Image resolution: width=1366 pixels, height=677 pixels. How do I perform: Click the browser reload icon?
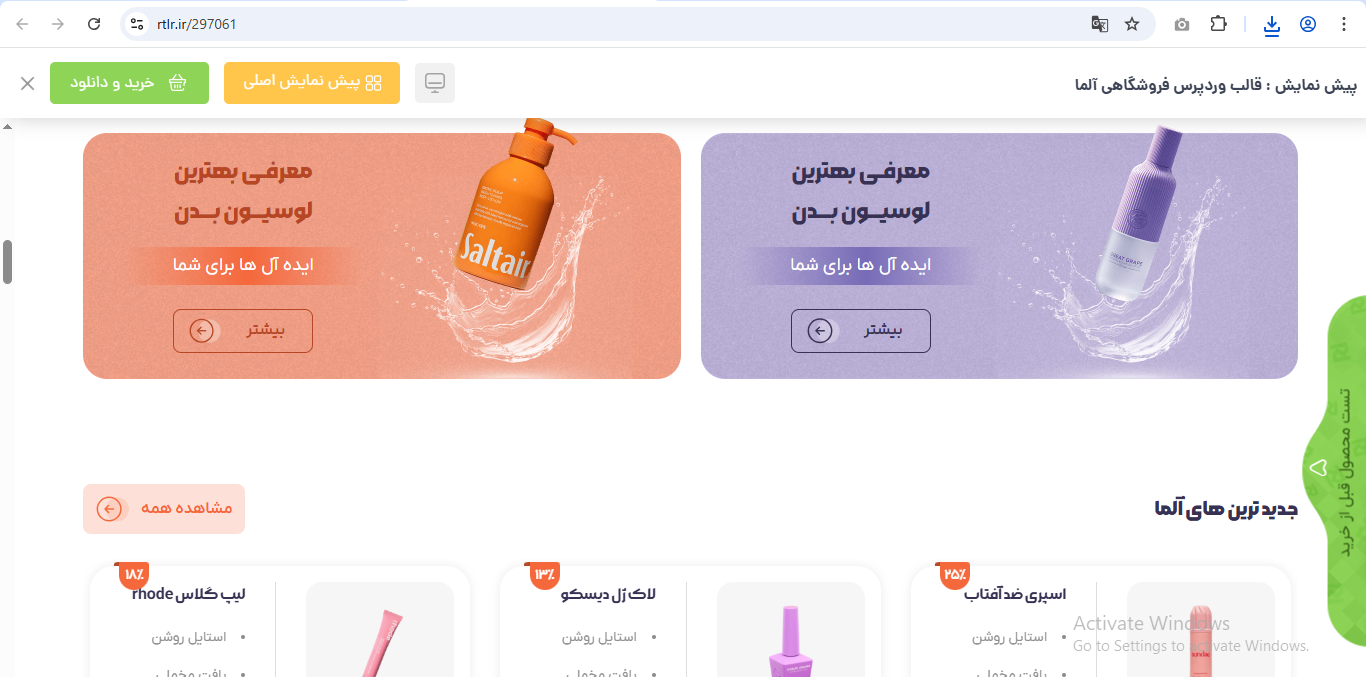(94, 24)
